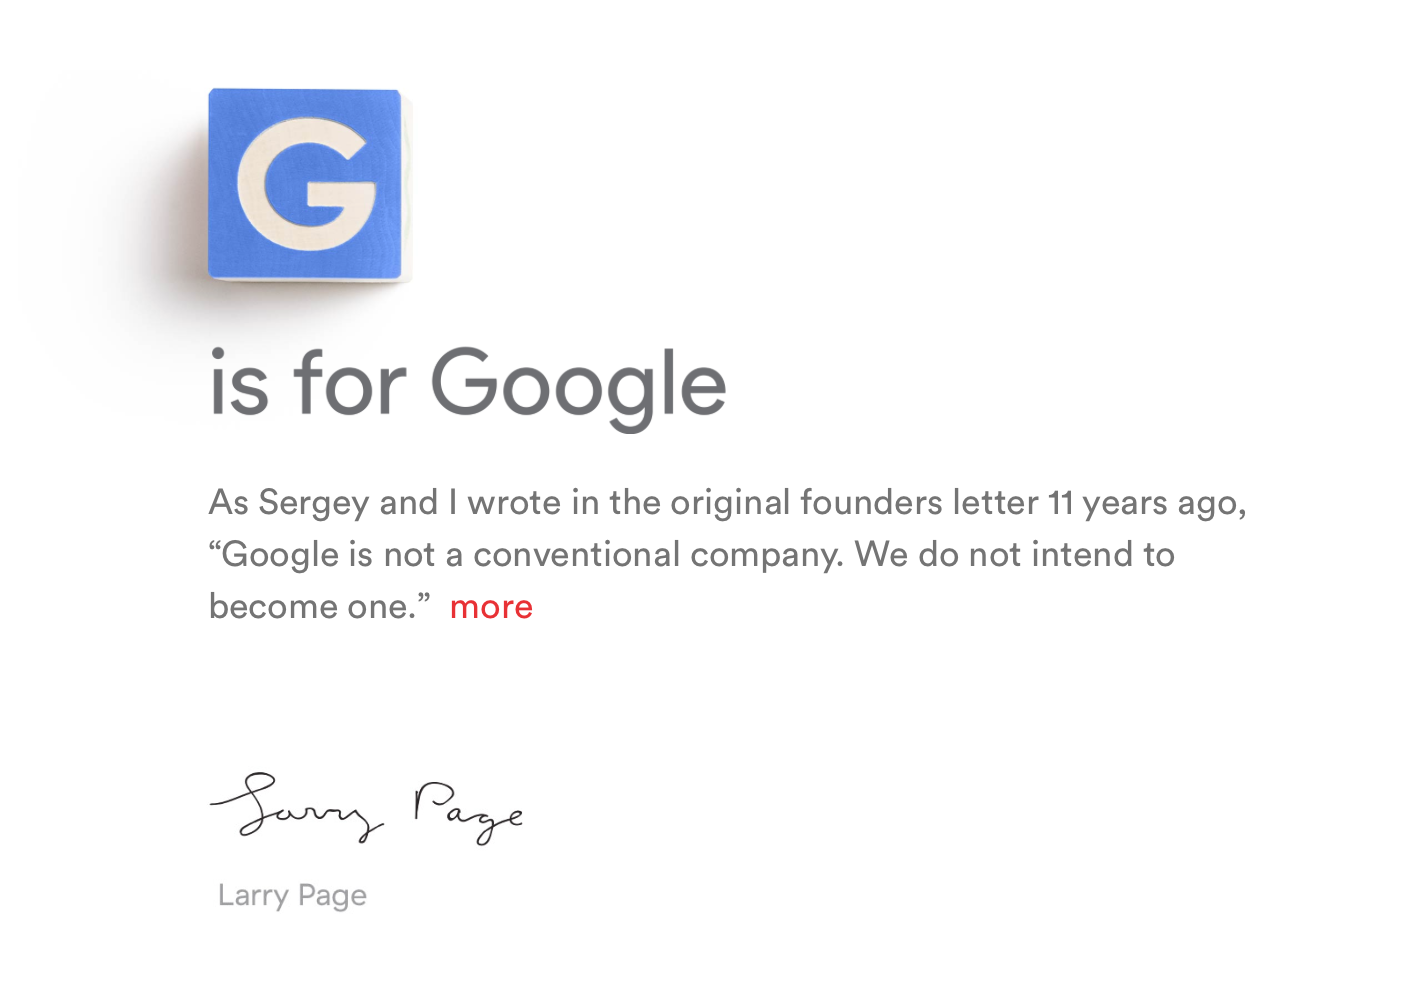Click the name "Sergey" in the paragraph
Image resolution: width=1424 pixels, height=982 pixels.
click(x=313, y=502)
